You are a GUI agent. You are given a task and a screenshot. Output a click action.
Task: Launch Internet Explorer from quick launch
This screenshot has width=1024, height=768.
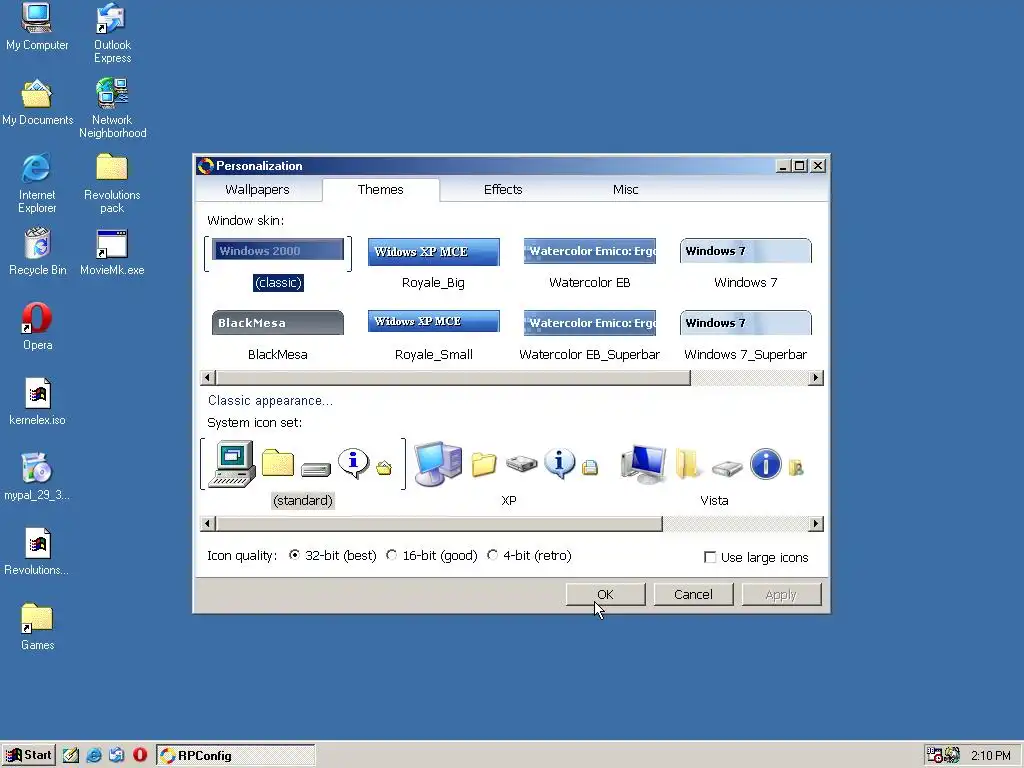(94, 756)
